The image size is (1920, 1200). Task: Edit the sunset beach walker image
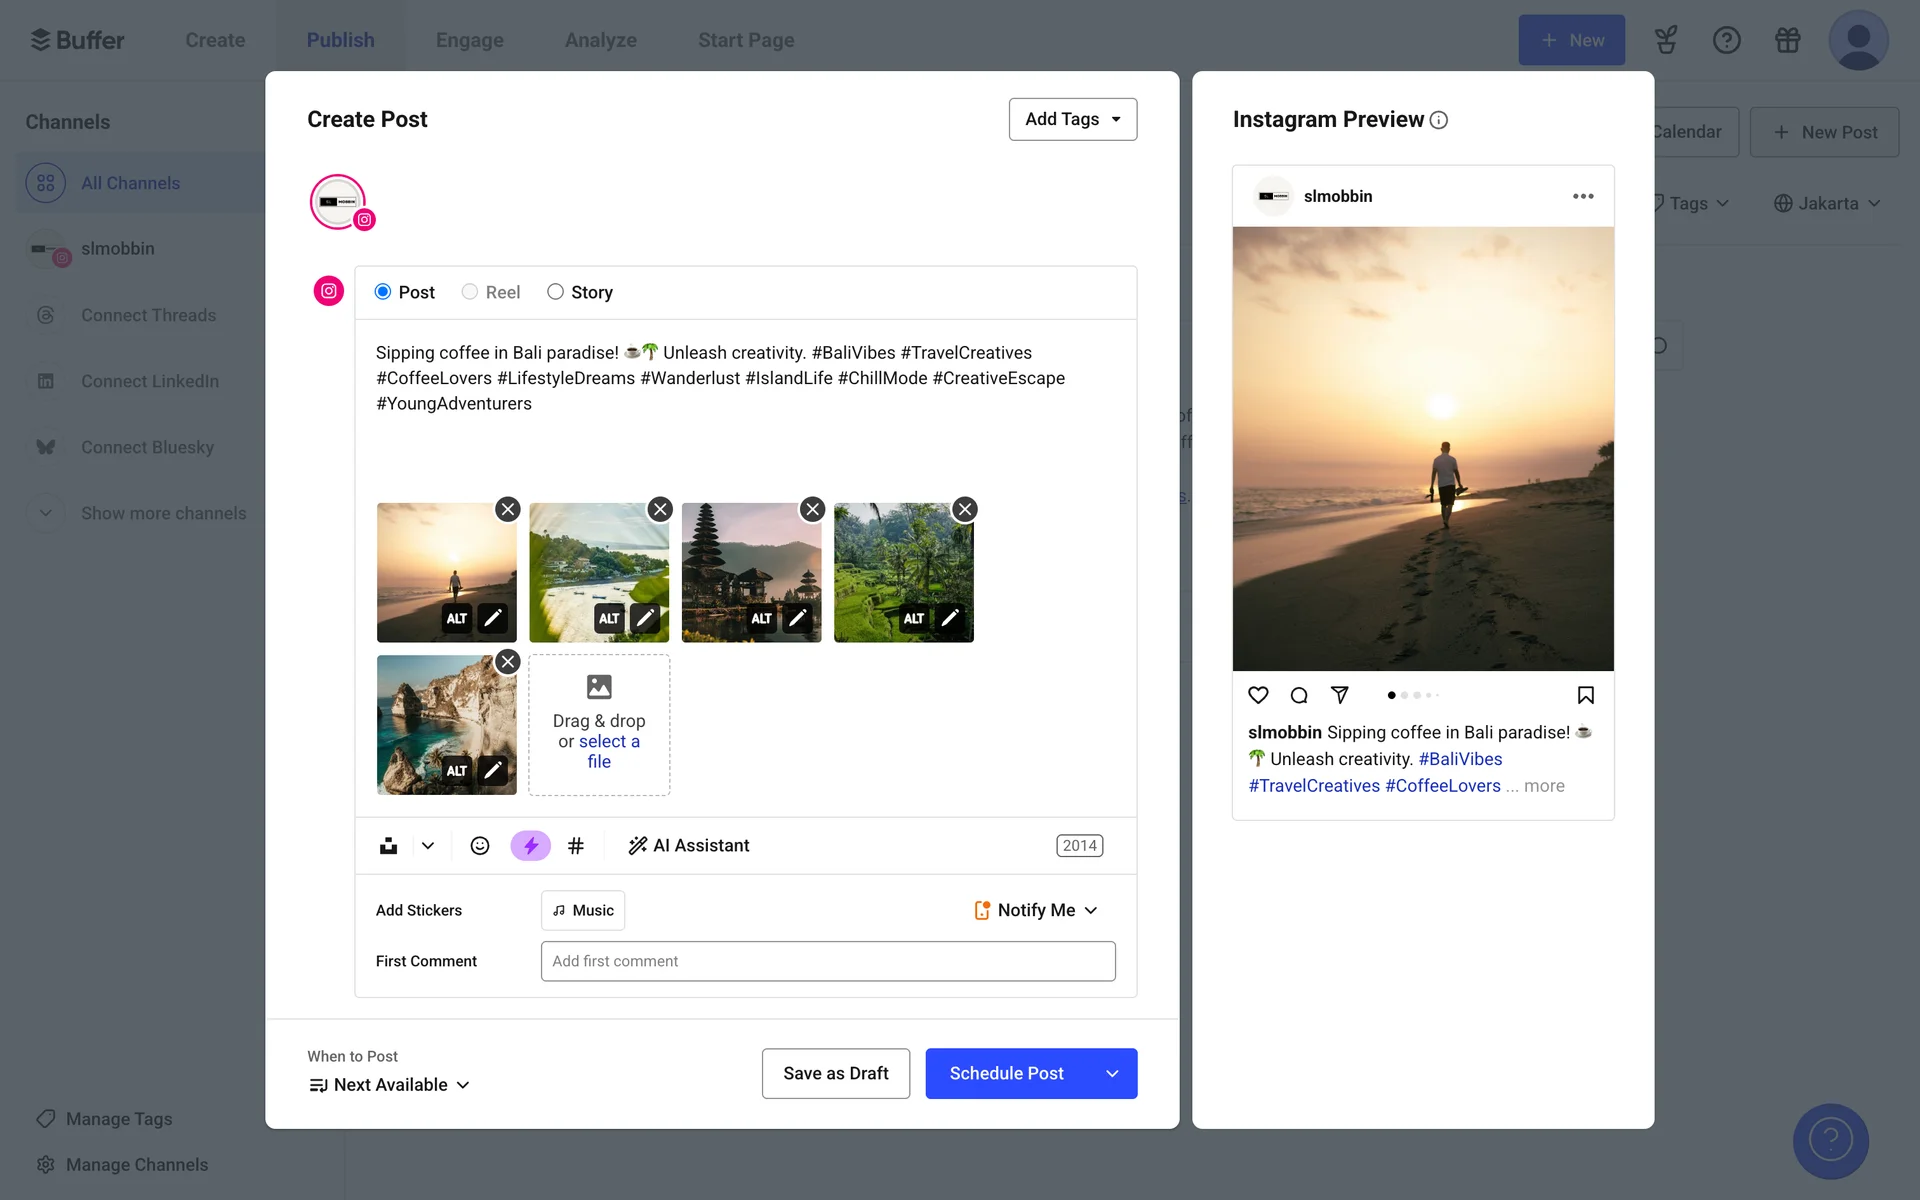coord(492,618)
